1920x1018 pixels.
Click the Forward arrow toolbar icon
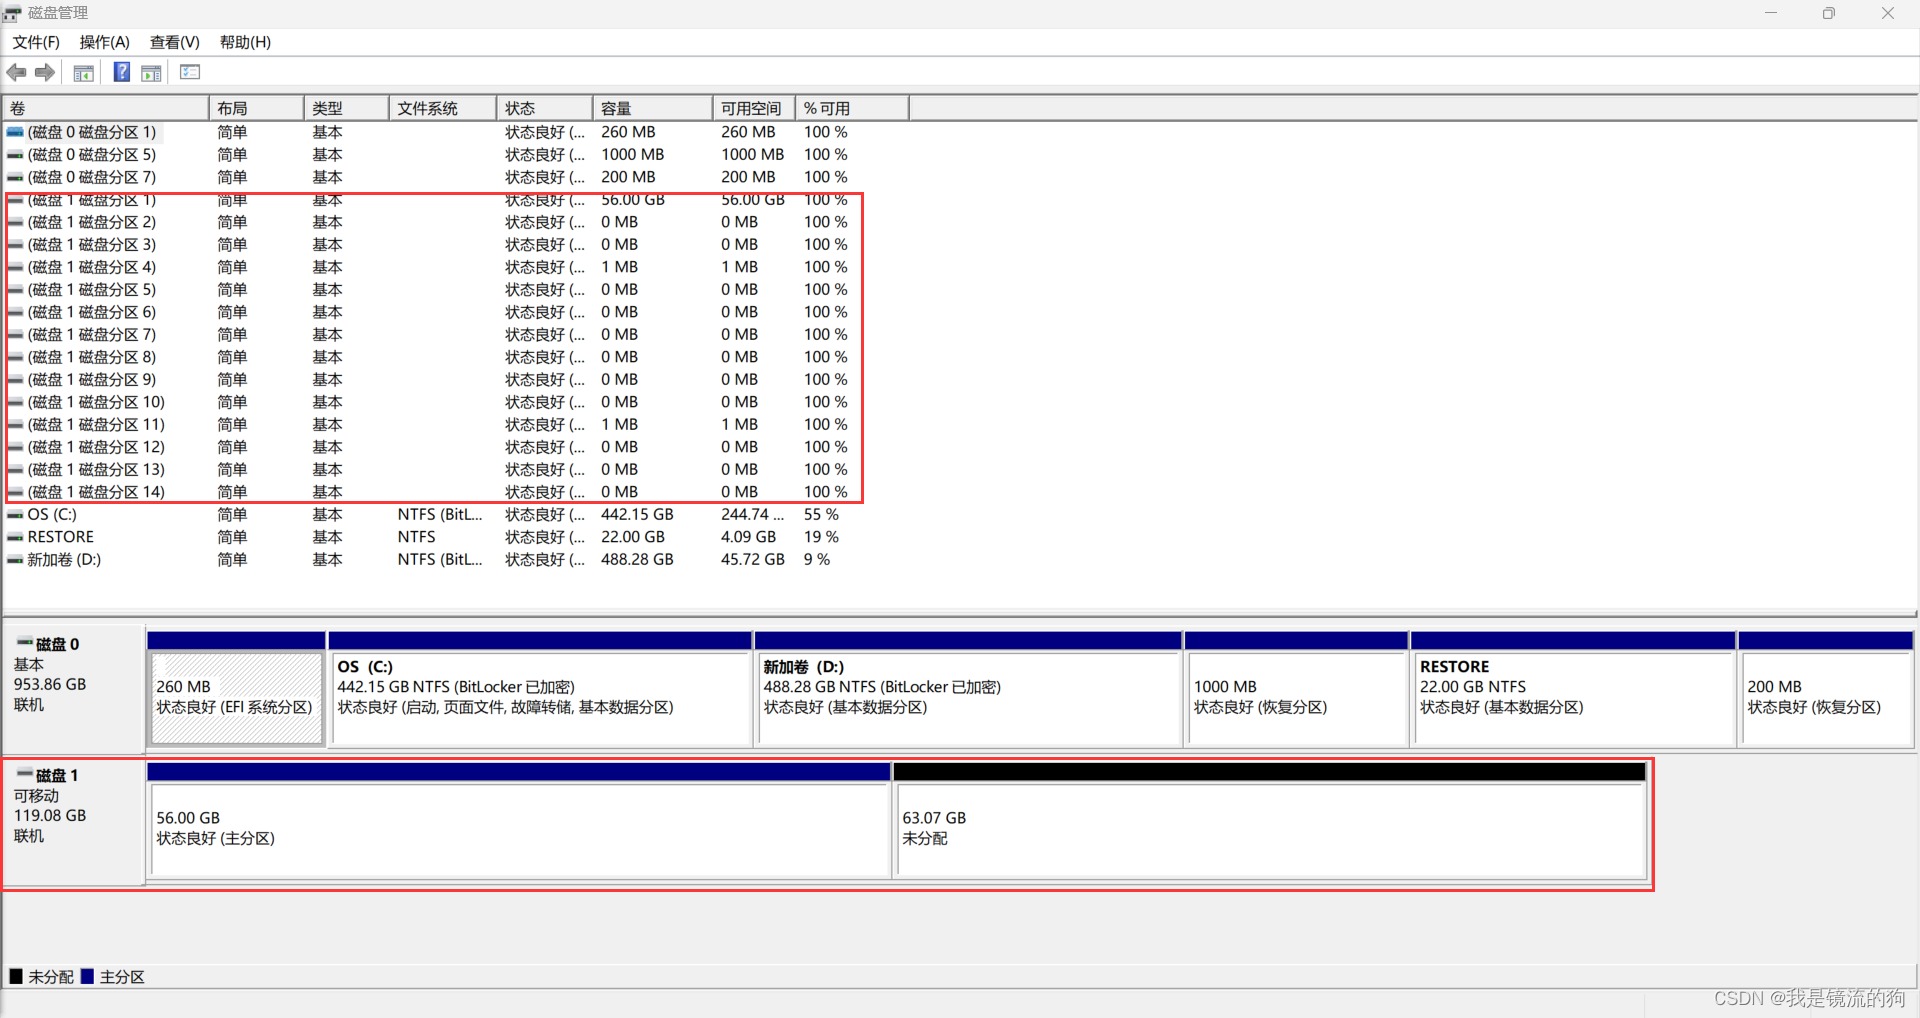(45, 72)
